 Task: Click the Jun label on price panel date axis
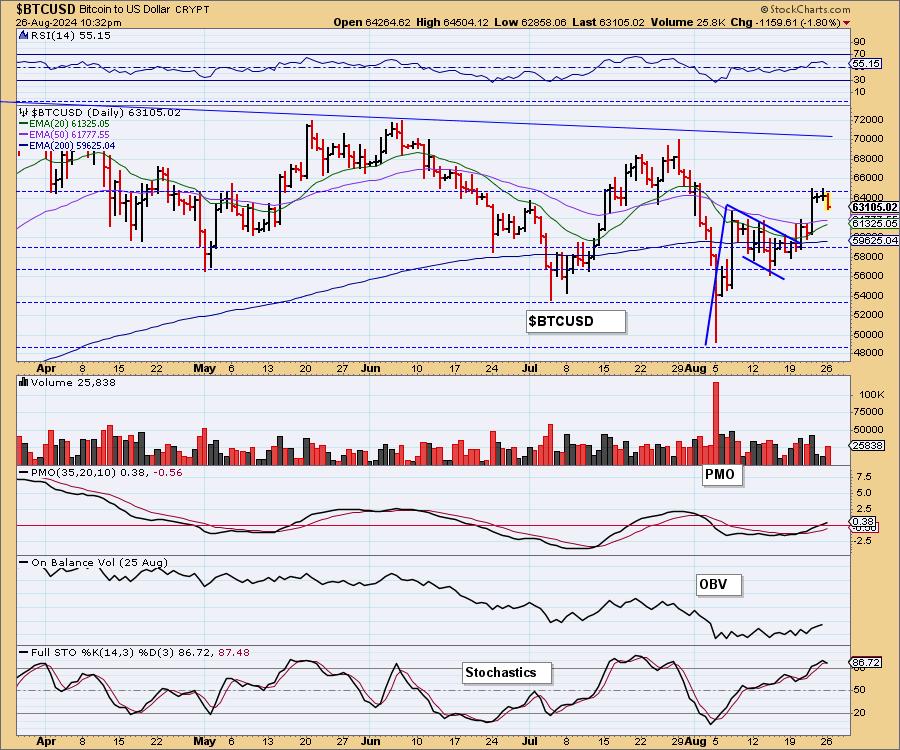[x=371, y=368]
